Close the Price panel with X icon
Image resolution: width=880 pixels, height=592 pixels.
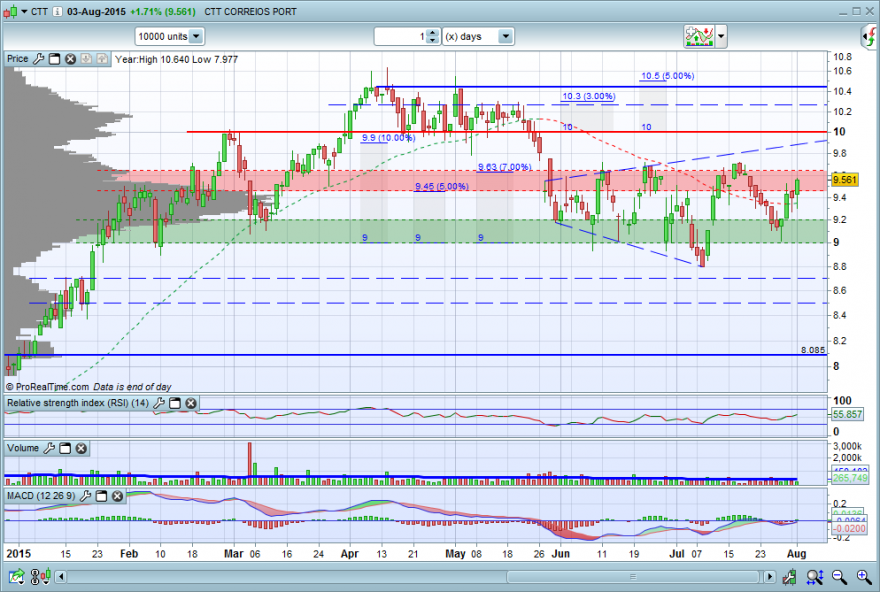[70, 58]
